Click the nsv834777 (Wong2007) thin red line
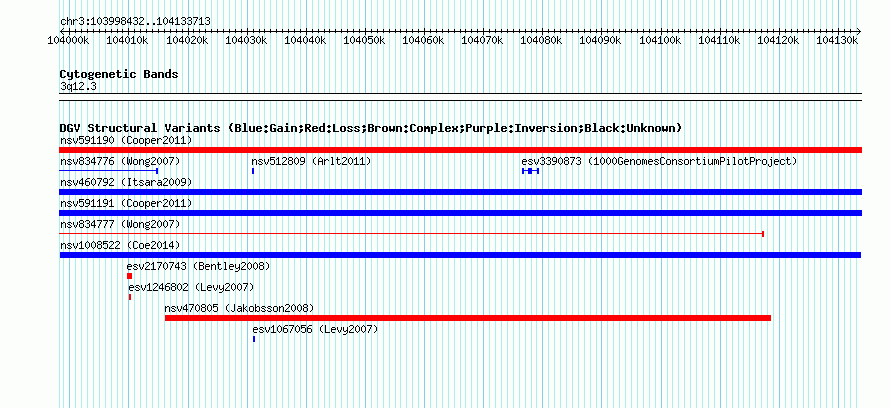This screenshot has width=890, height=408. tap(412, 233)
